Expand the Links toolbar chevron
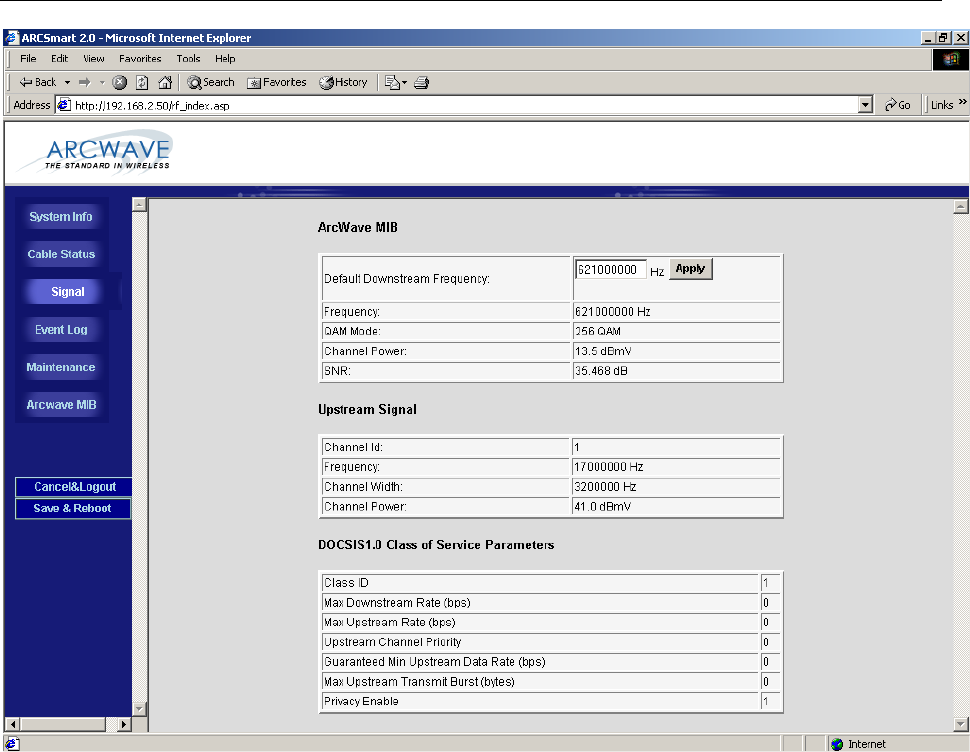Image resolution: width=970 pixels, height=752 pixels. 963,102
